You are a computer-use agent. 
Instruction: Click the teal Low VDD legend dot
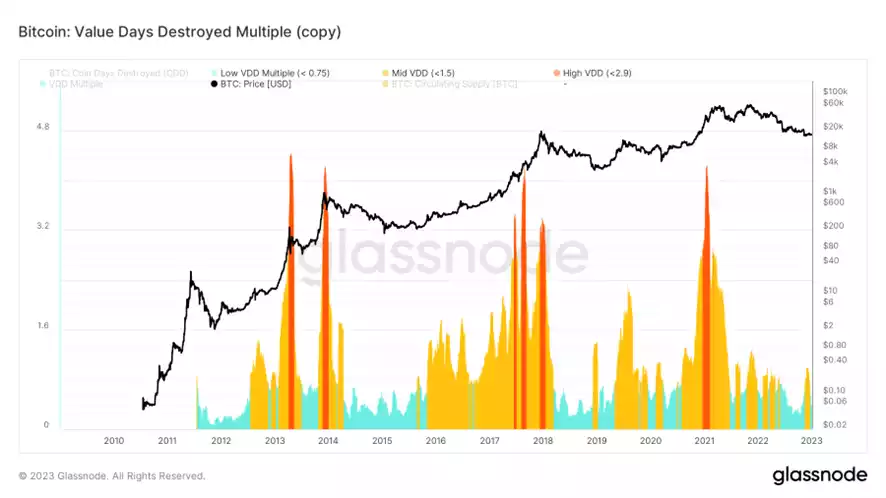[214, 73]
